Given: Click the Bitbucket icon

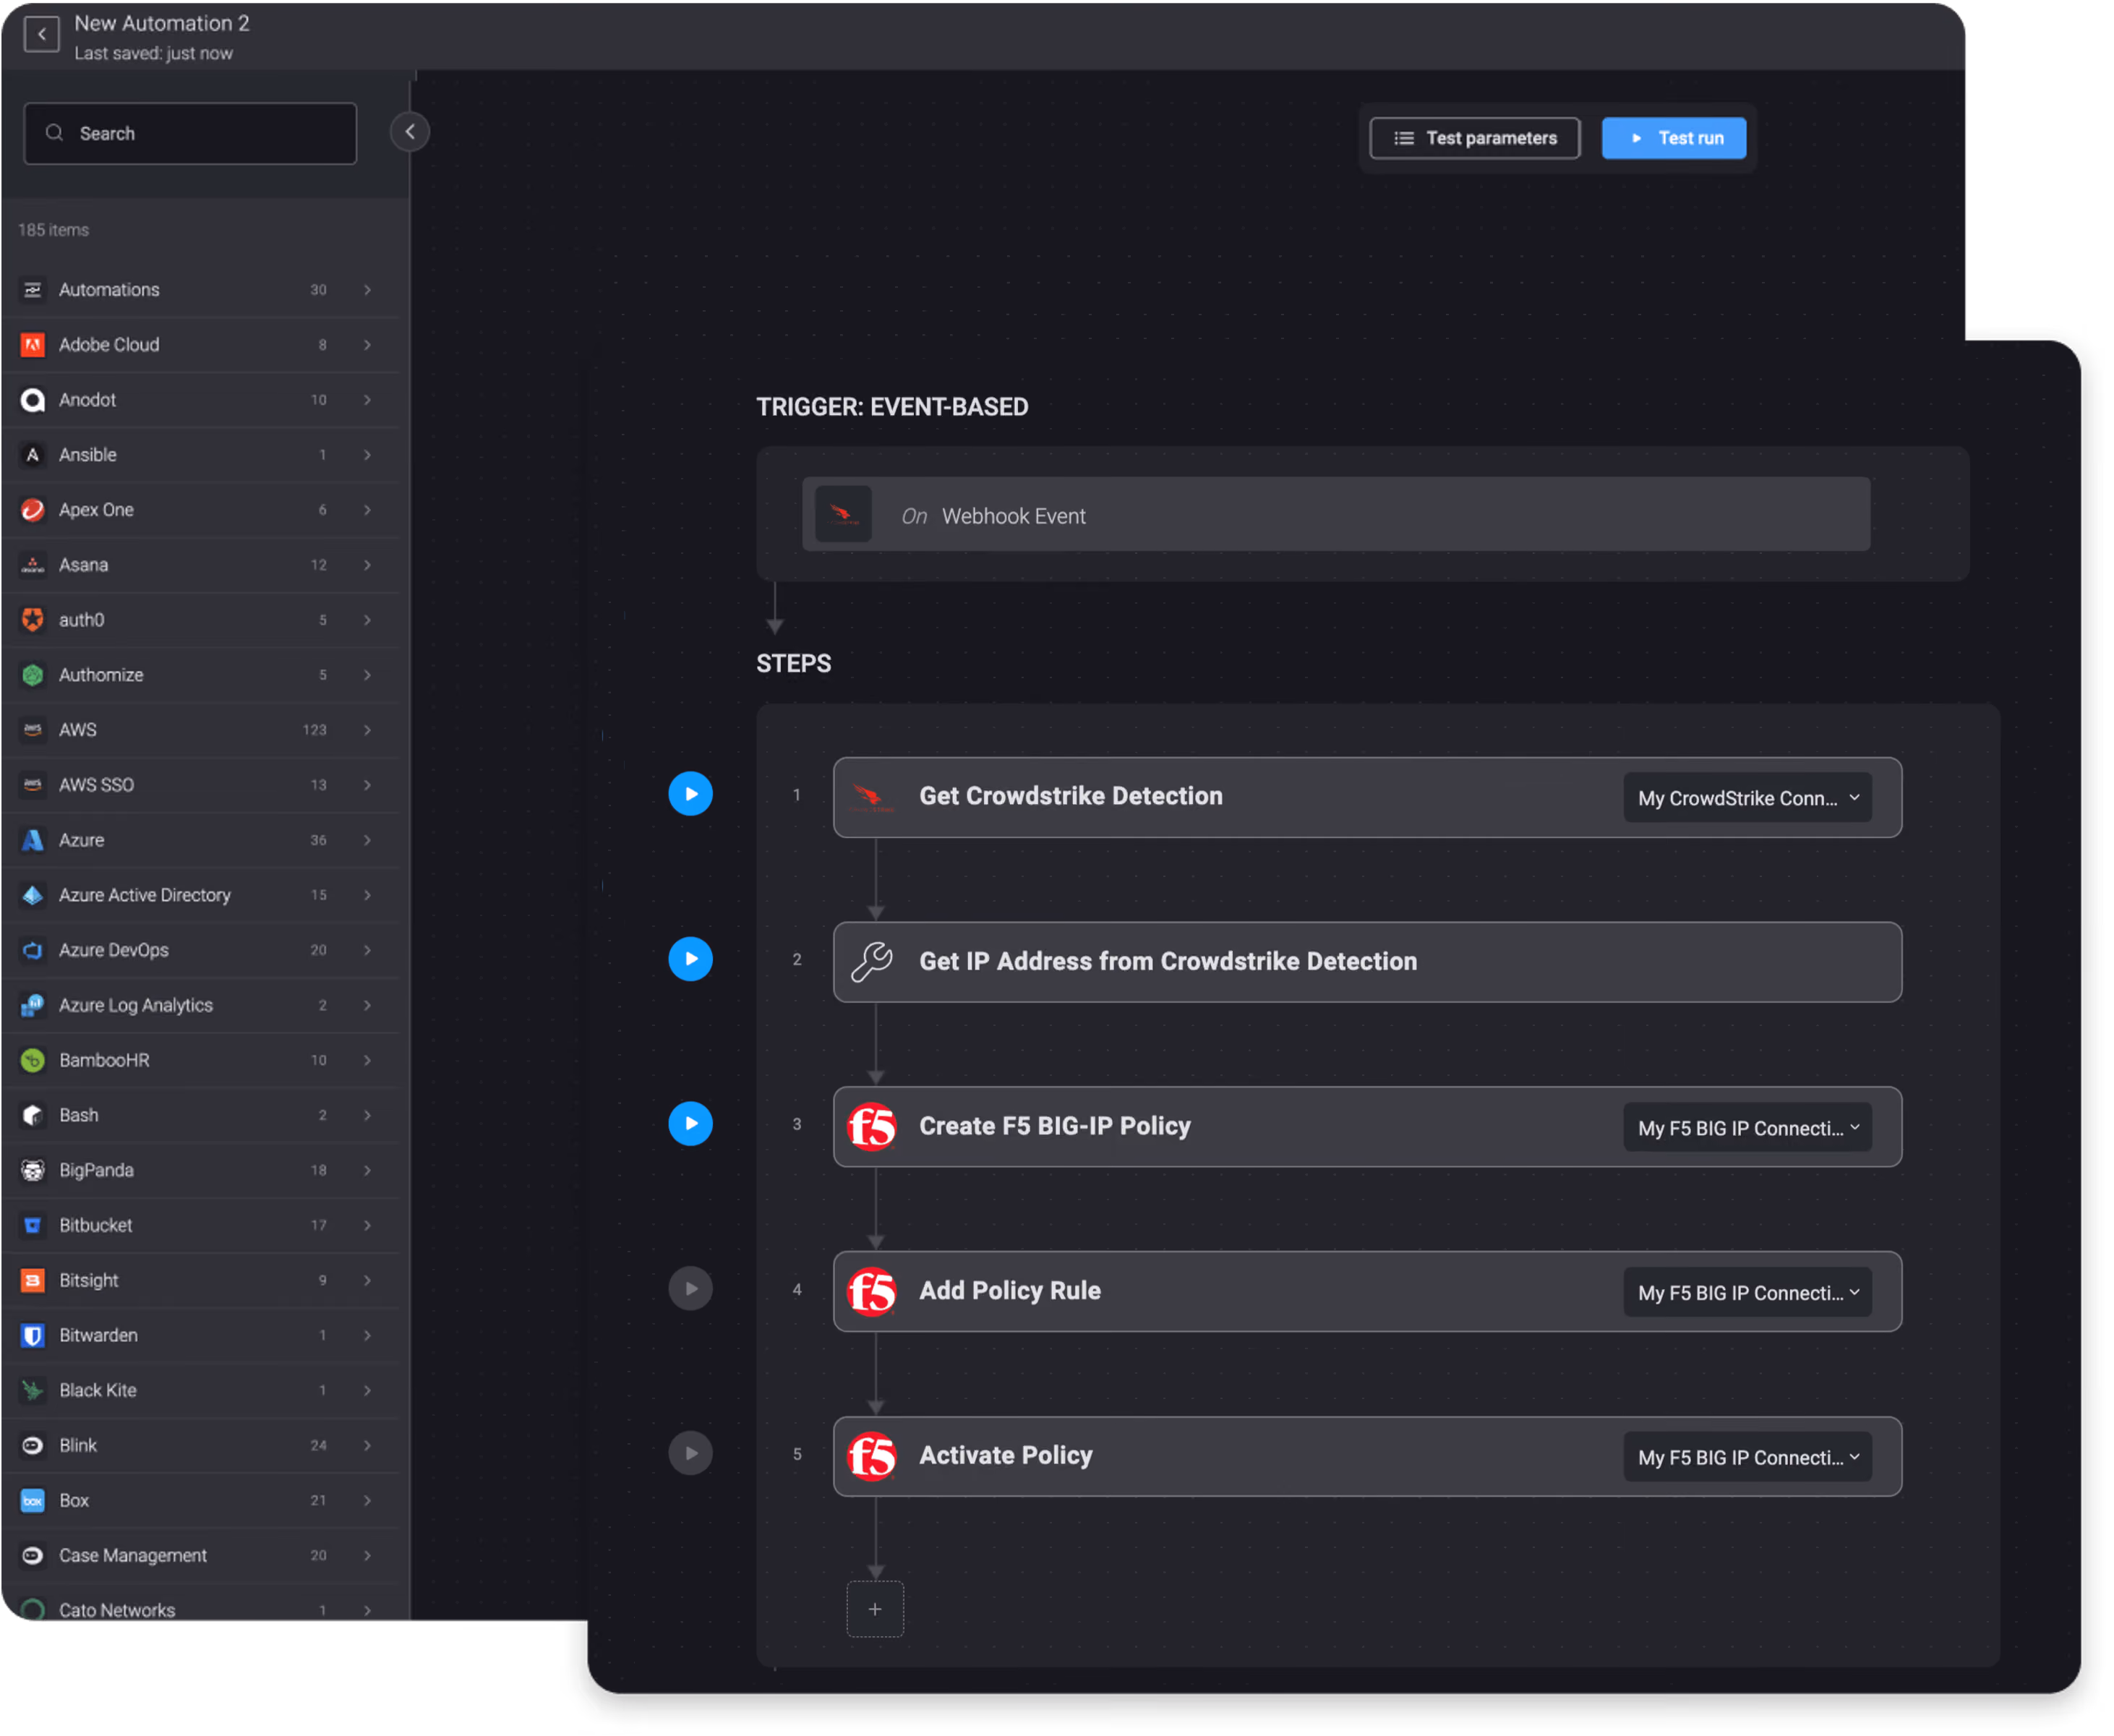Looking at the screenshot, I should (33, 1225).
